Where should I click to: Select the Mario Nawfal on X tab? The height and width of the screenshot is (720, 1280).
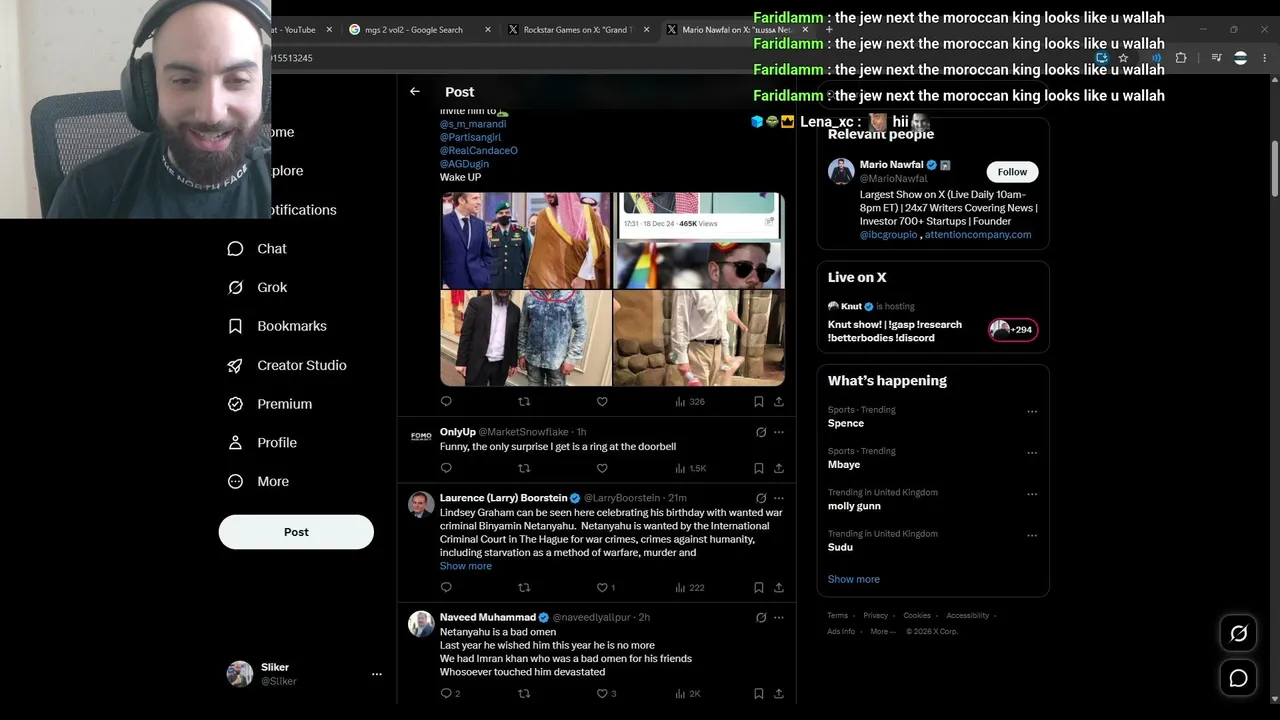(x=735, y=30)
